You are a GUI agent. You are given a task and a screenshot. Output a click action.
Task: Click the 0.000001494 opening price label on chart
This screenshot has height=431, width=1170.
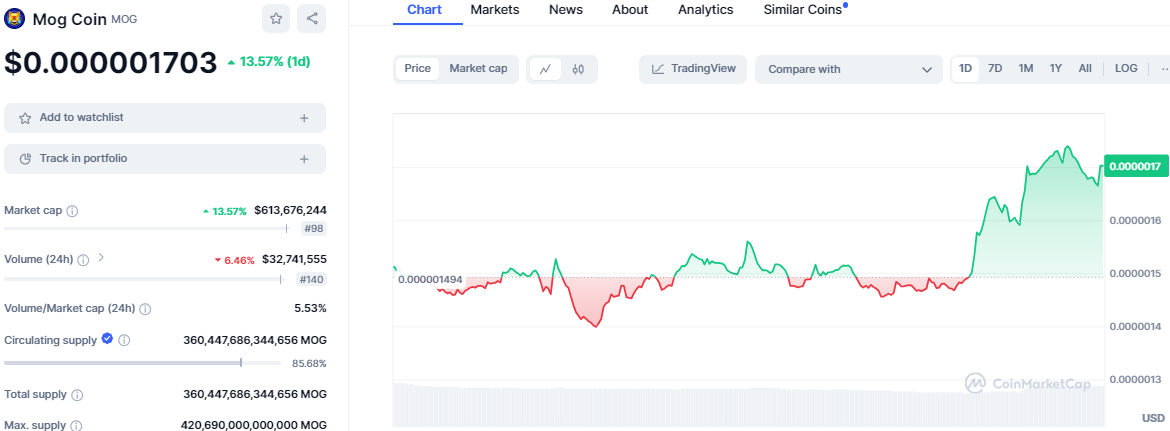pyautogui.click(x=431, y=280)
